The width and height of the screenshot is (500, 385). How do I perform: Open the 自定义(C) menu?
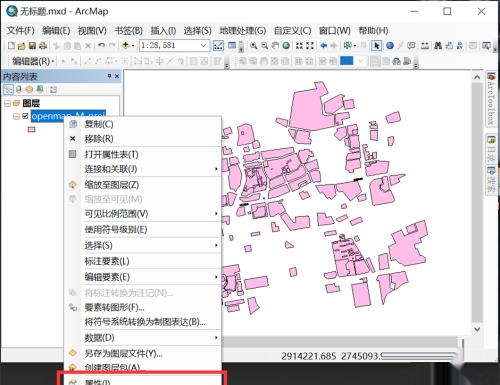click(x=292, y=31)
